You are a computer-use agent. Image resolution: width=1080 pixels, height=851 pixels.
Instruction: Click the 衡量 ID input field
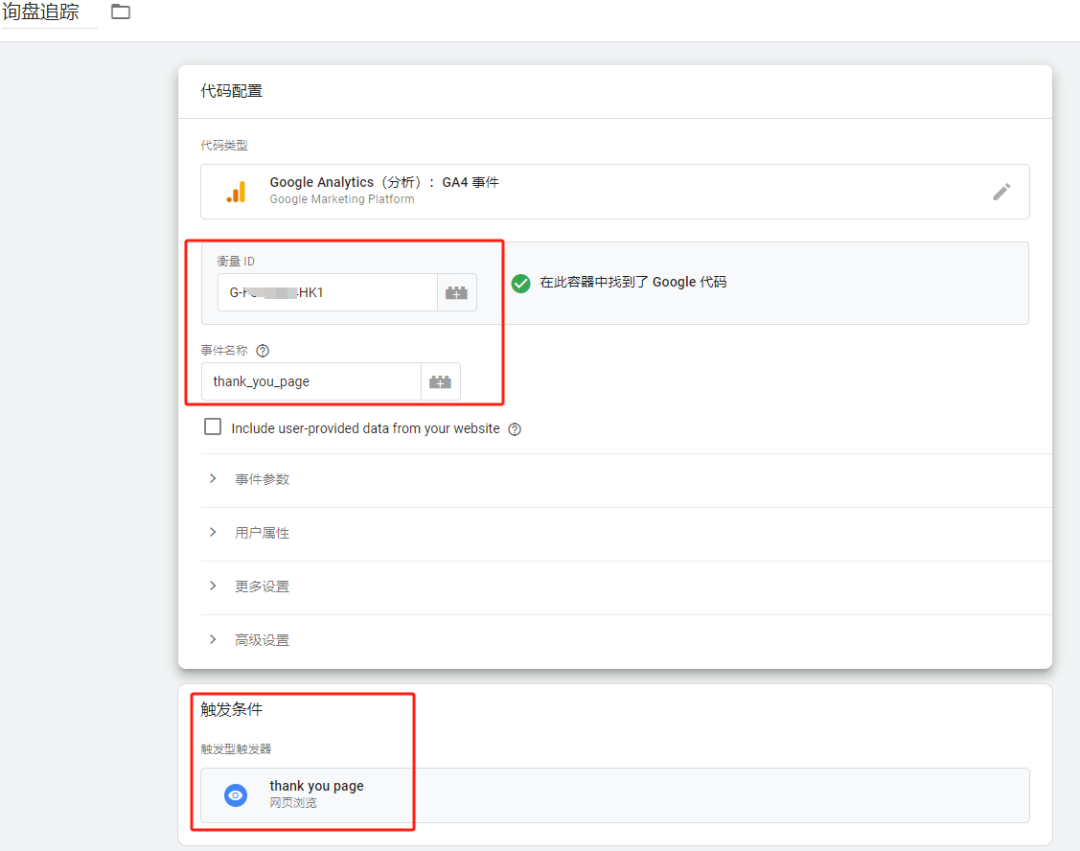pyautogui.click(x=327, y=293)
